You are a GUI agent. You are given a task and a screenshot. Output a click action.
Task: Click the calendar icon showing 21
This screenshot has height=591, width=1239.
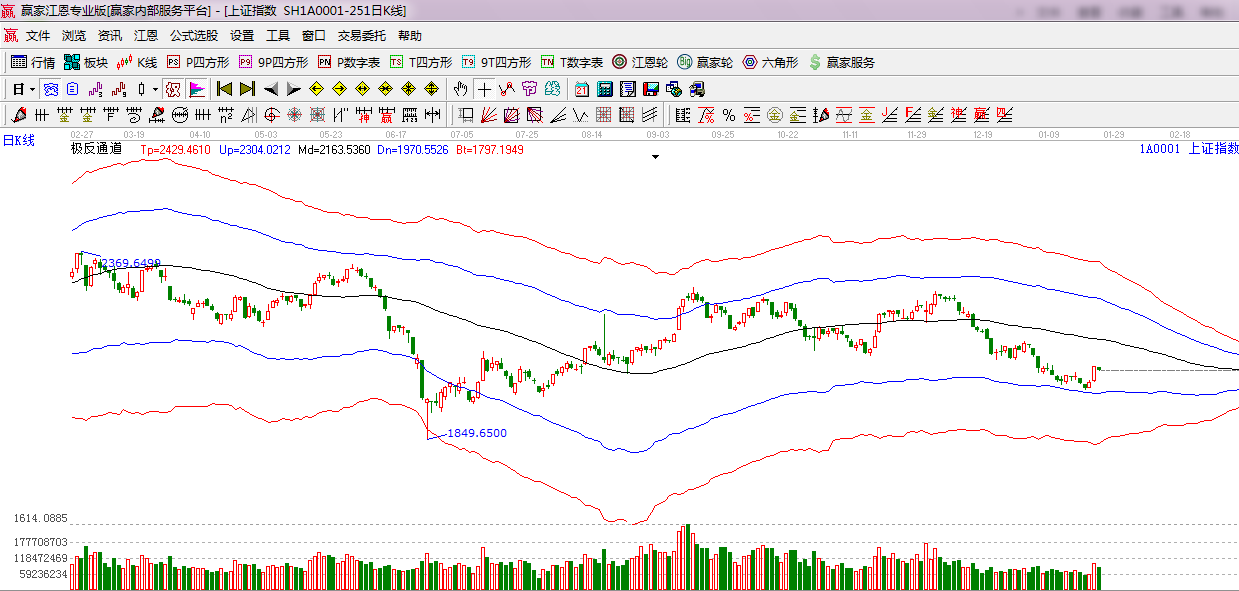click(582, 89)
